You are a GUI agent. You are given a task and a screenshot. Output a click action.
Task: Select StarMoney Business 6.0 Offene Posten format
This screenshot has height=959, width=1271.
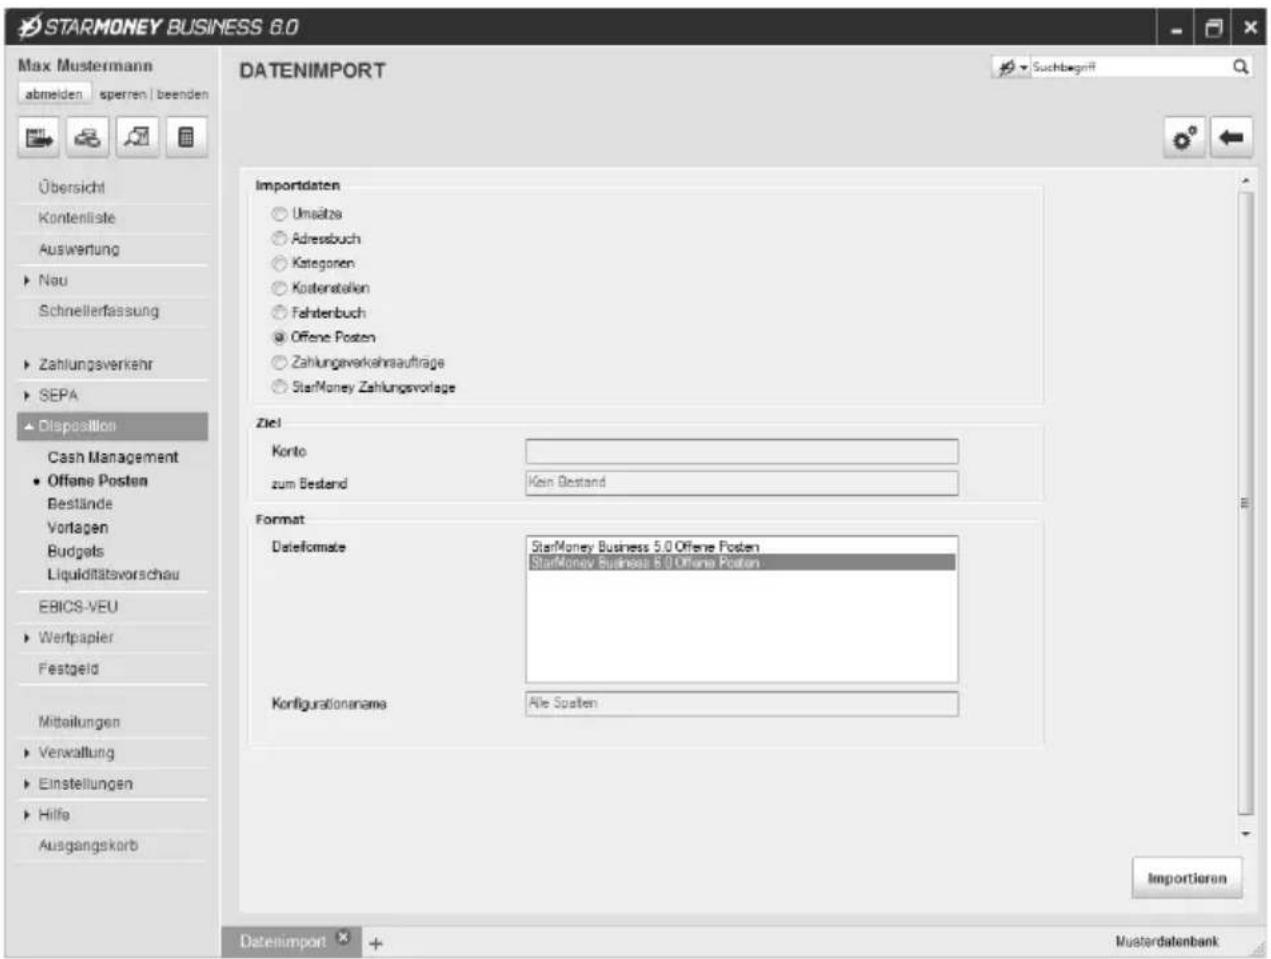click(741, 563)
